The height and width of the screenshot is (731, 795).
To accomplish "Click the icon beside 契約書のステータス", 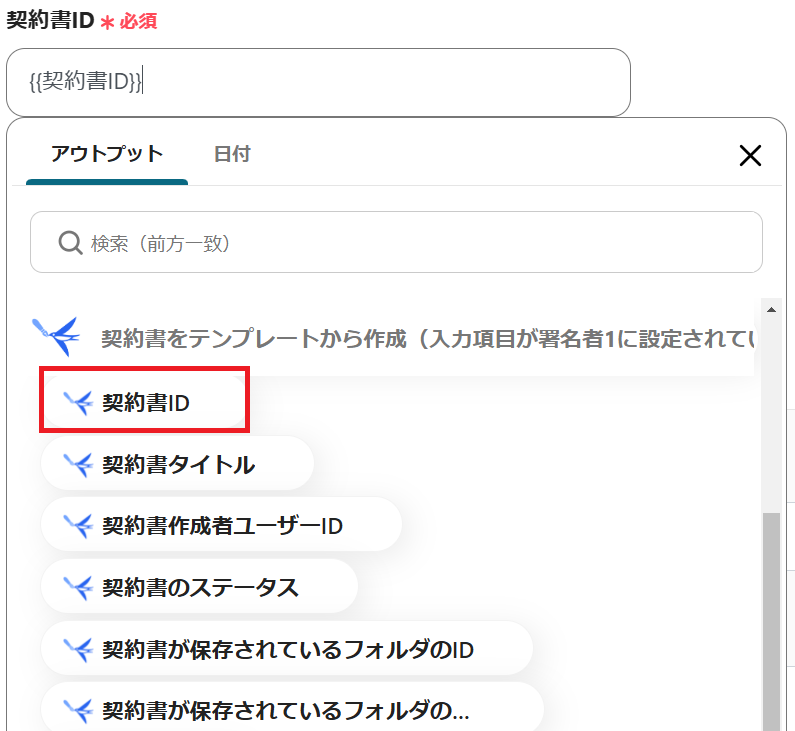I will [x=77, y=587].
